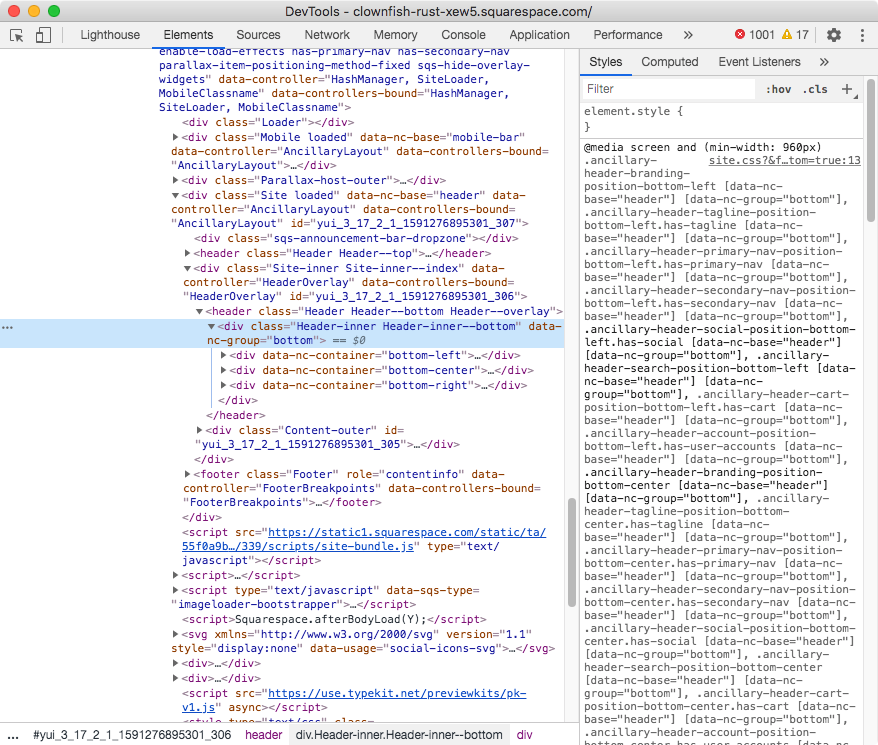Collapse the Site loaded div node
The image size is (878, 745).
[x=175, y=195]
